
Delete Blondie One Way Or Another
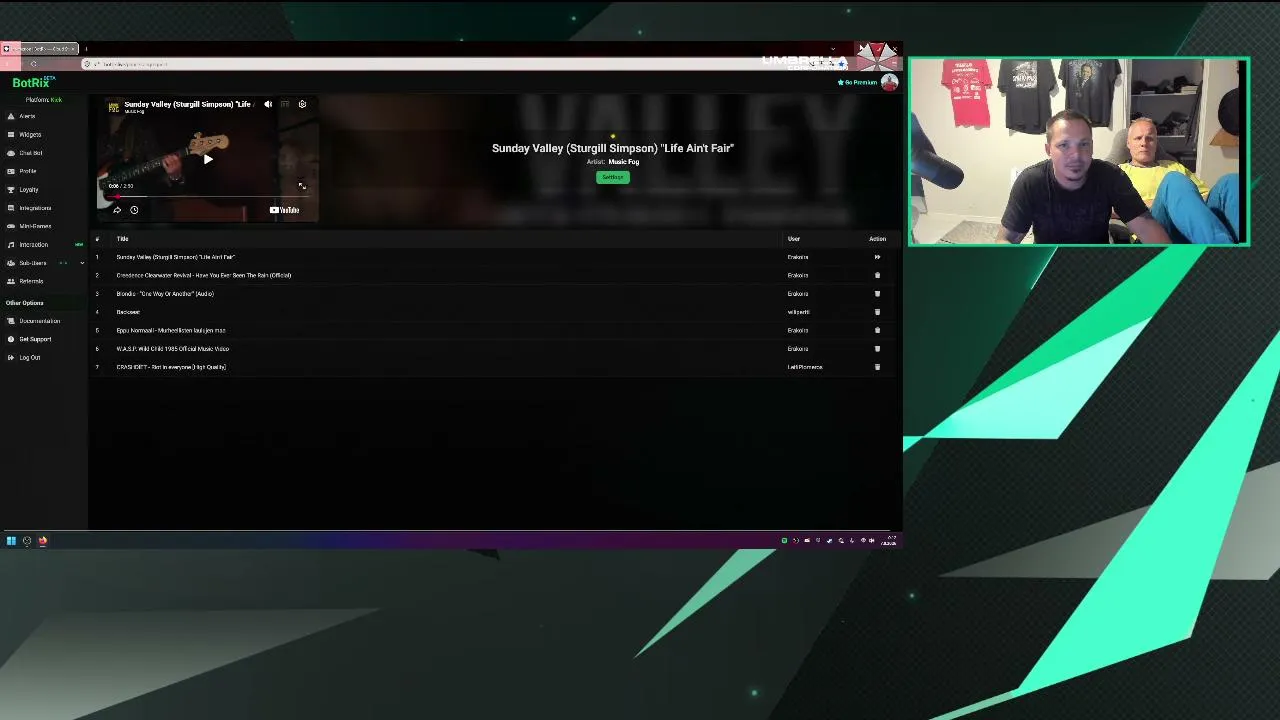(x=877, y=294)
